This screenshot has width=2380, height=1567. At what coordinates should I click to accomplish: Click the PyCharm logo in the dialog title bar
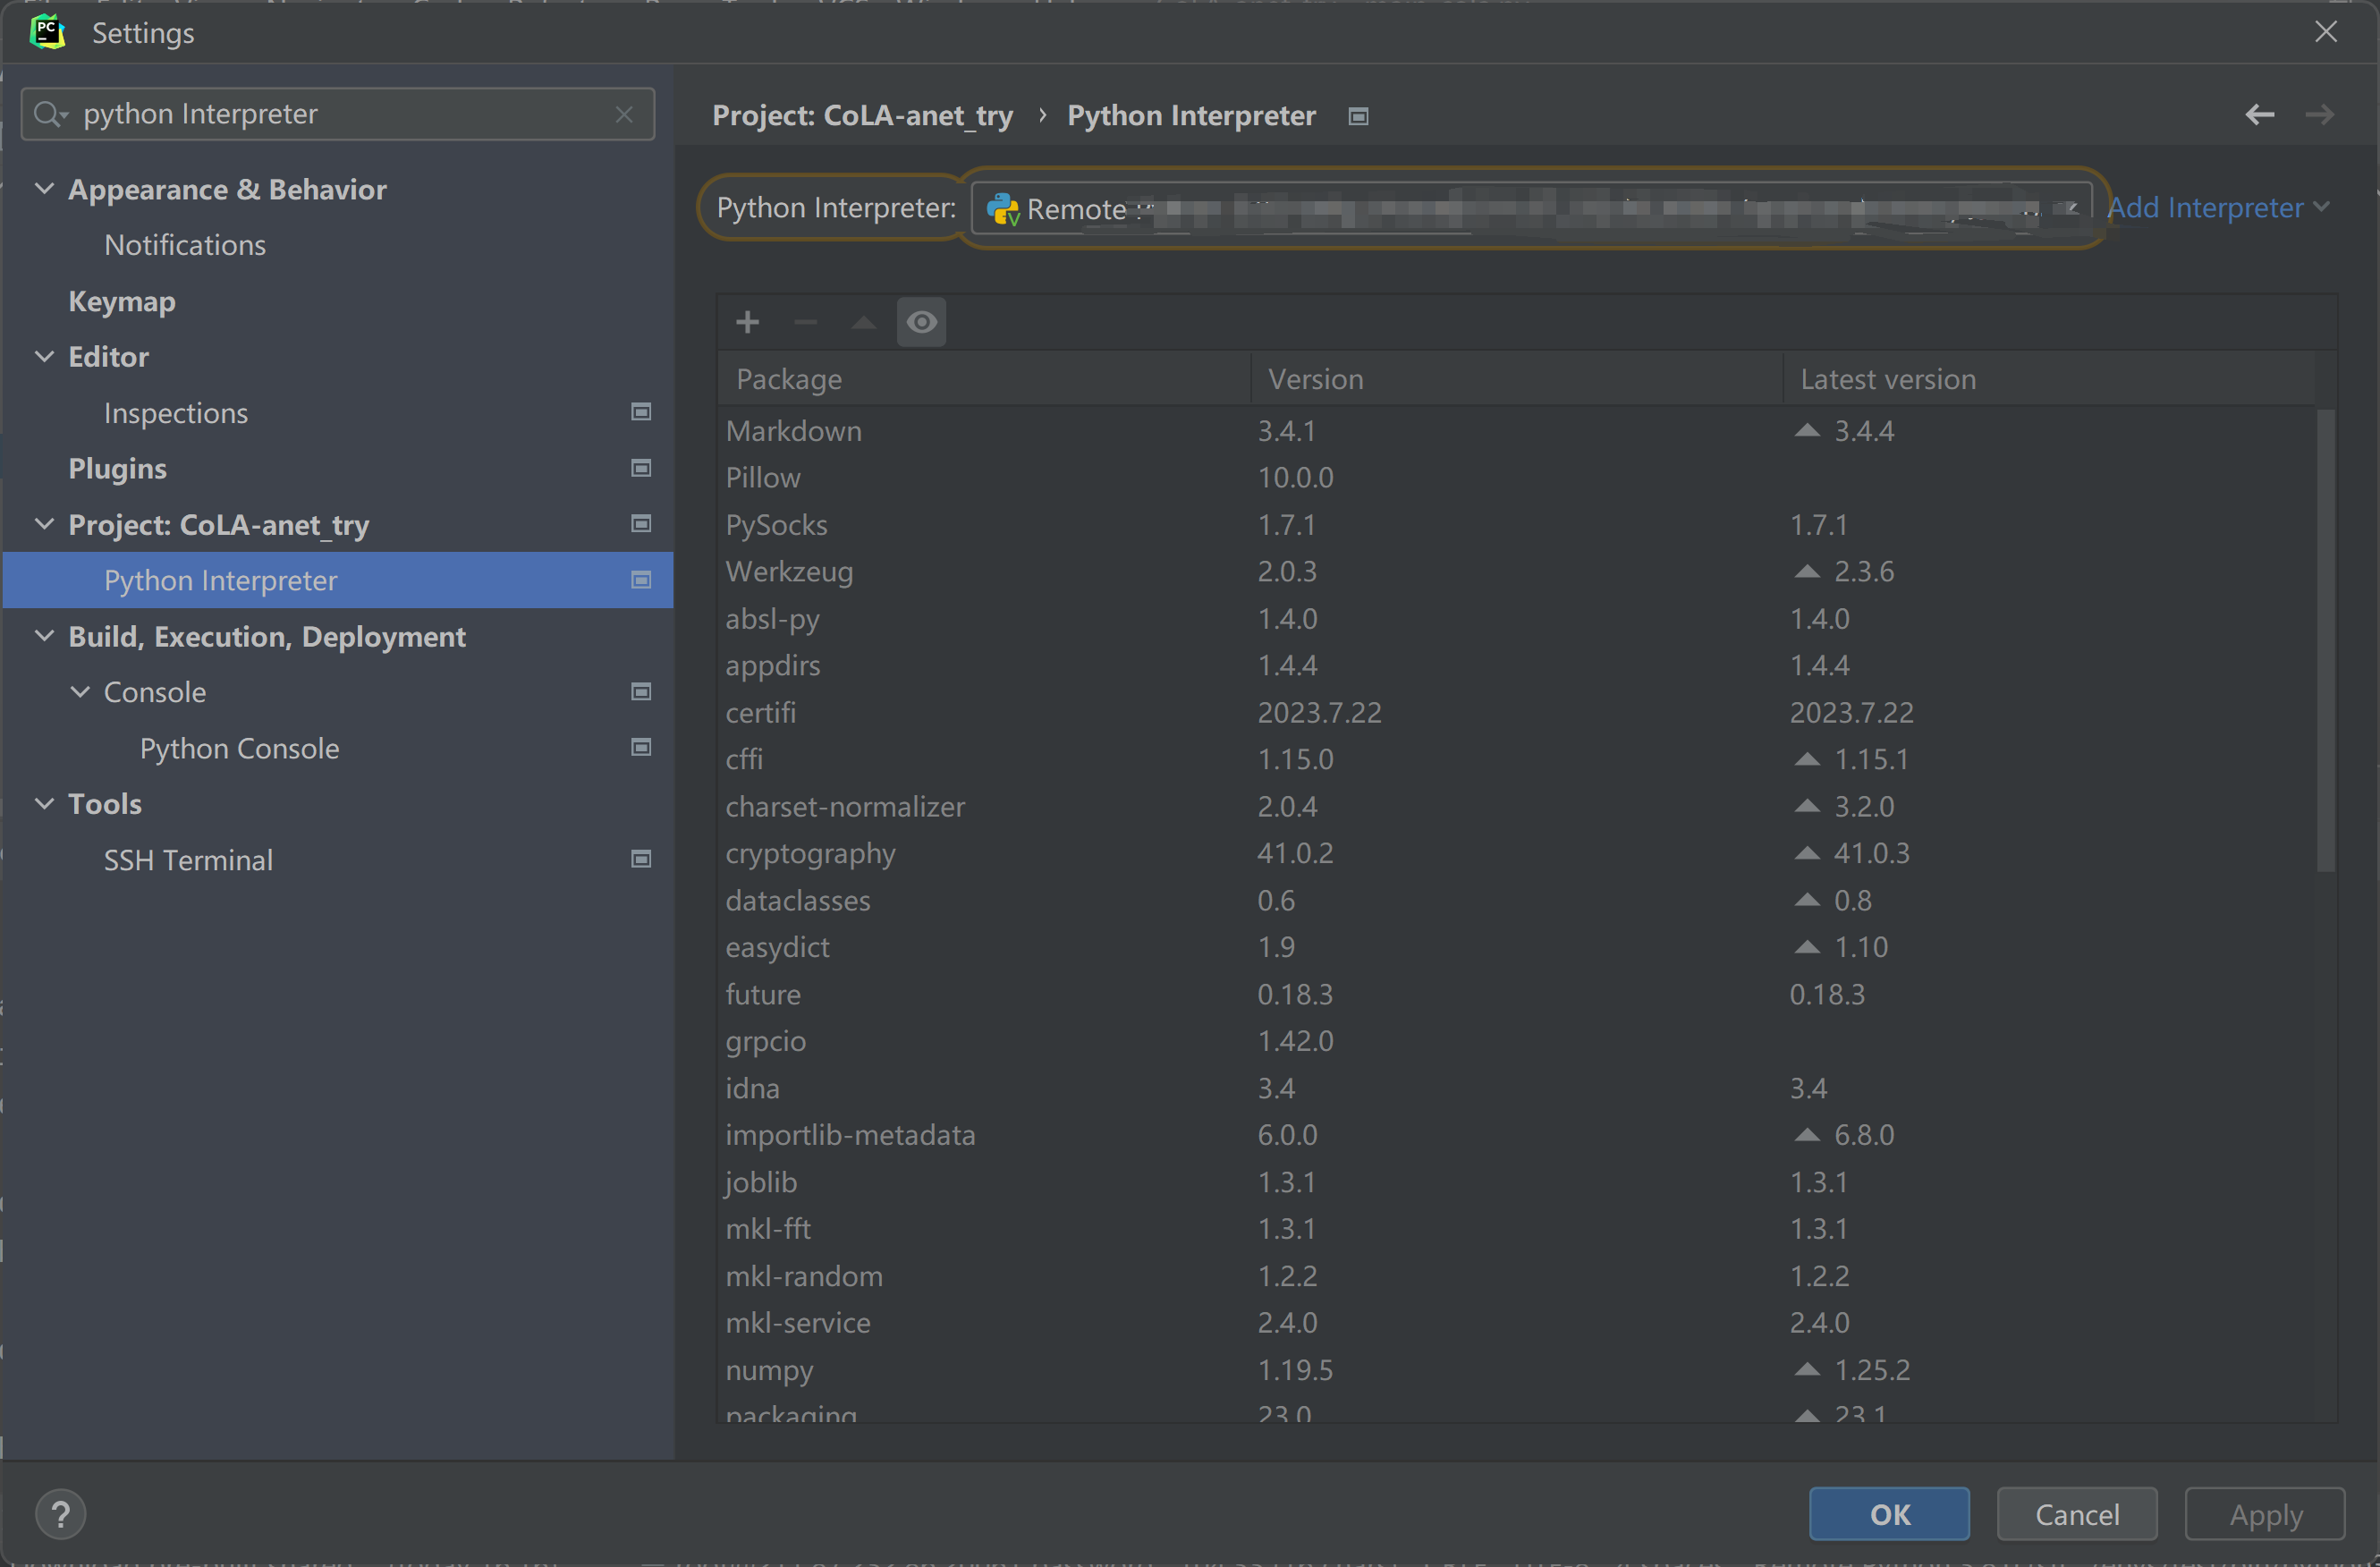[x=47, y=31]
